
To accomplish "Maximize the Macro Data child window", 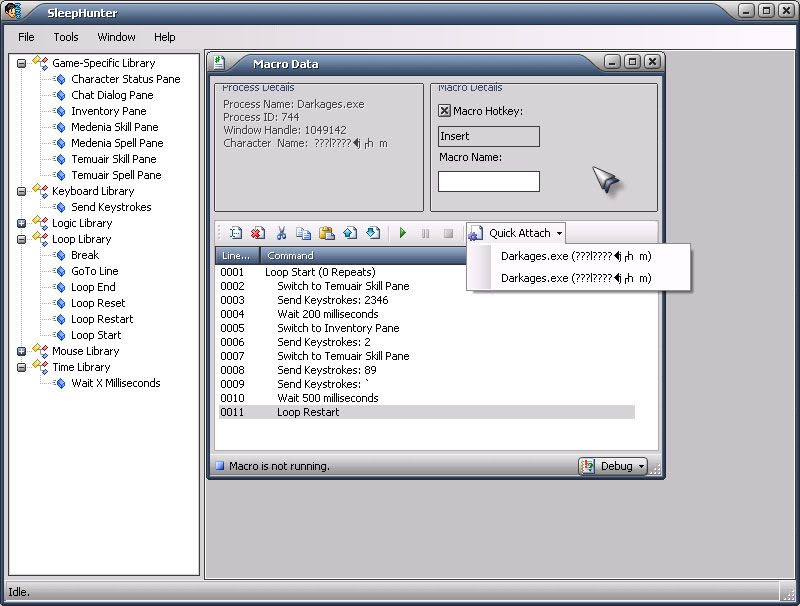I will [x=632, y=62].
